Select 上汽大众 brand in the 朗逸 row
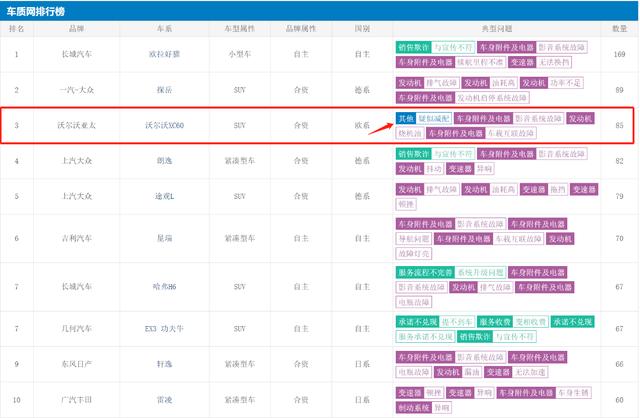The image size is (640, 418). tap(76, 160)
